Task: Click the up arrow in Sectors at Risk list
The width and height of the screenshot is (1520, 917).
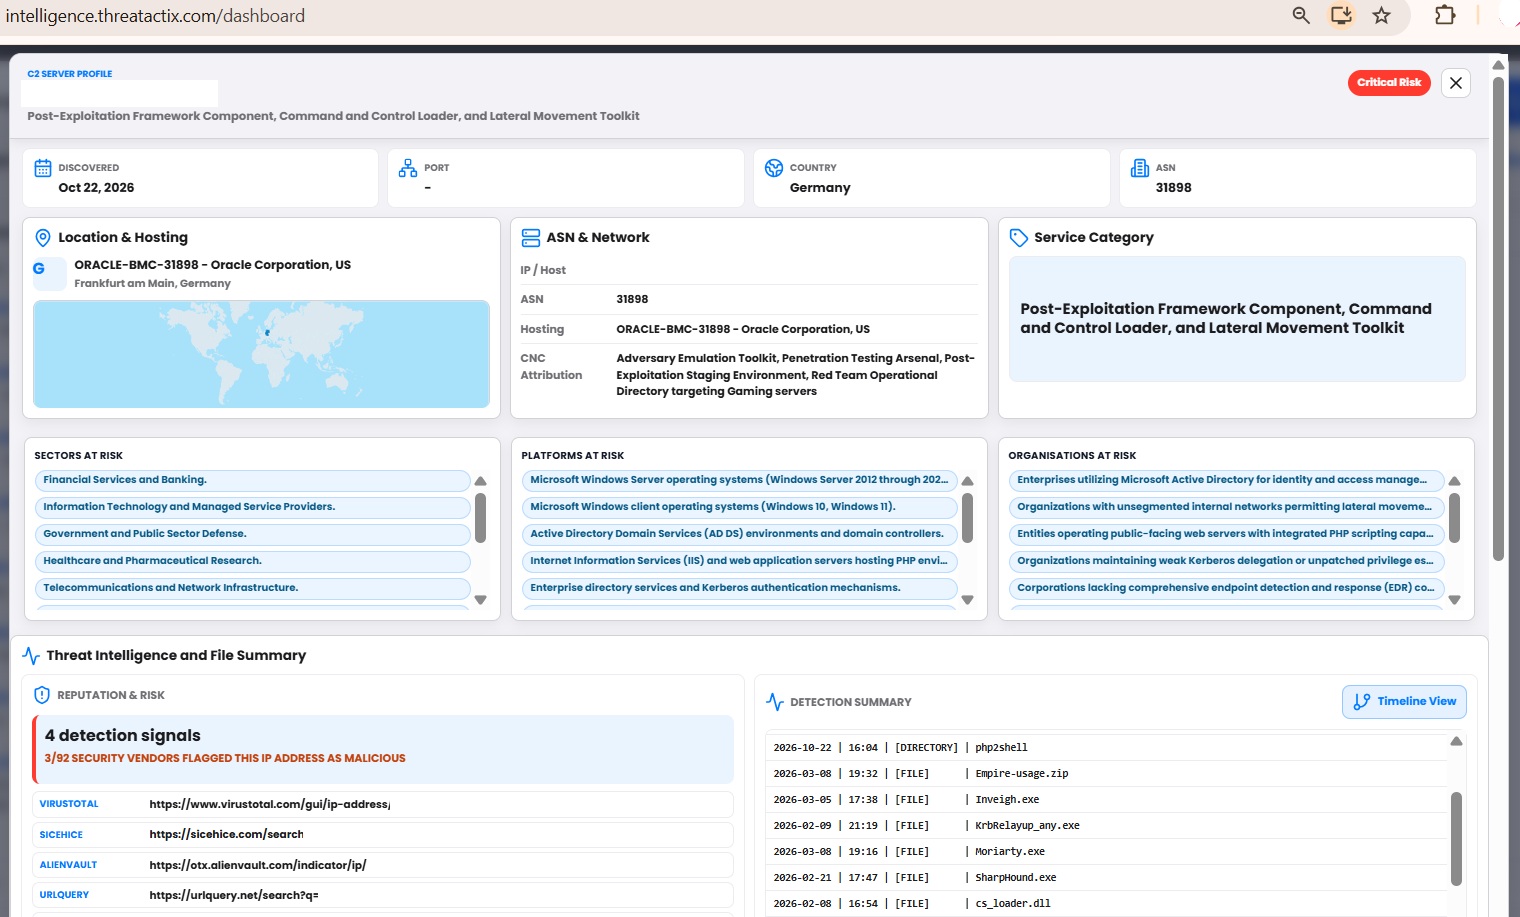Action: click(x=480, y=481)
